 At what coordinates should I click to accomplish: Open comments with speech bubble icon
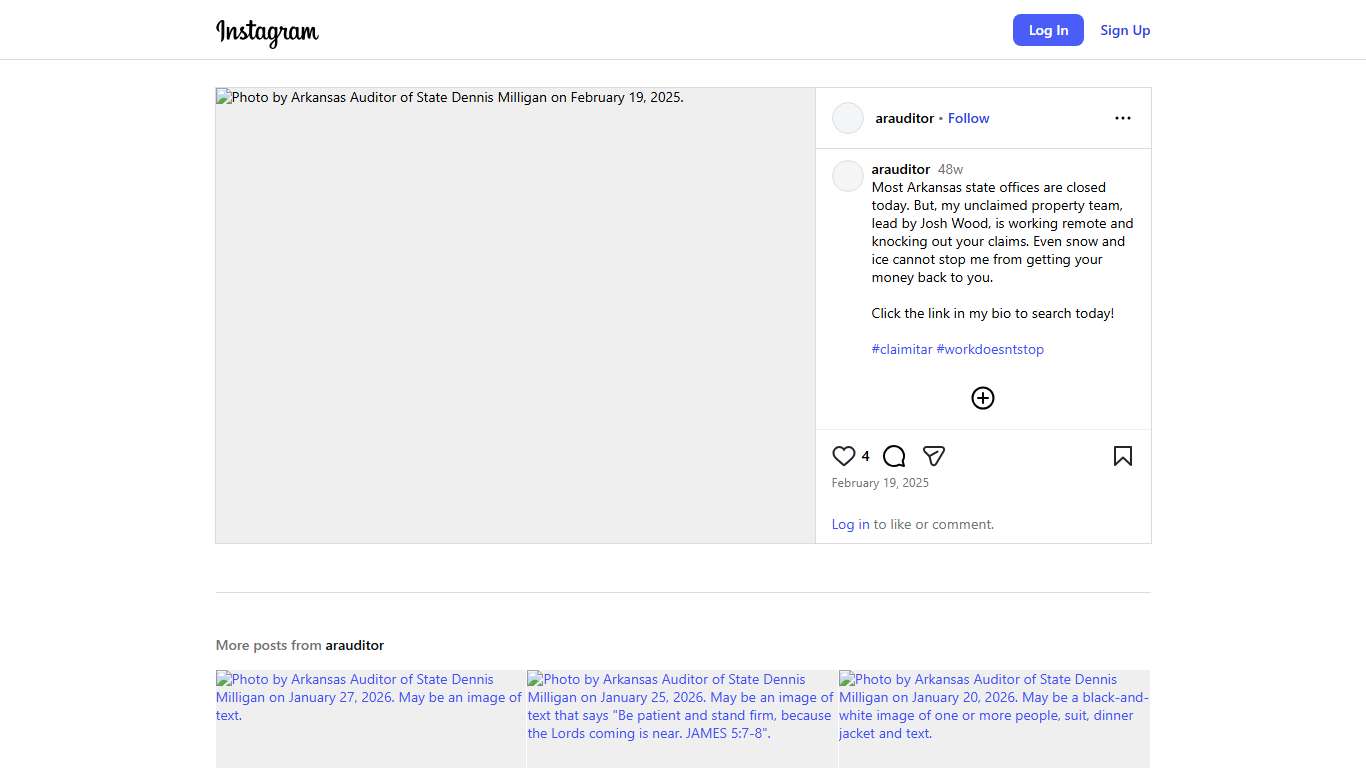point(894,456)
